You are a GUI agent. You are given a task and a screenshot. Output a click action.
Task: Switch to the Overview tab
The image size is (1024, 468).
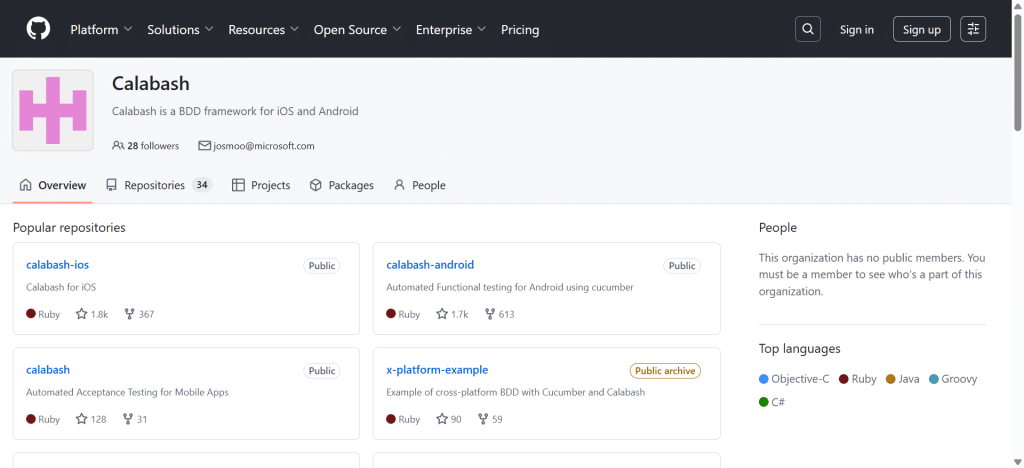(x=53, y=185)
